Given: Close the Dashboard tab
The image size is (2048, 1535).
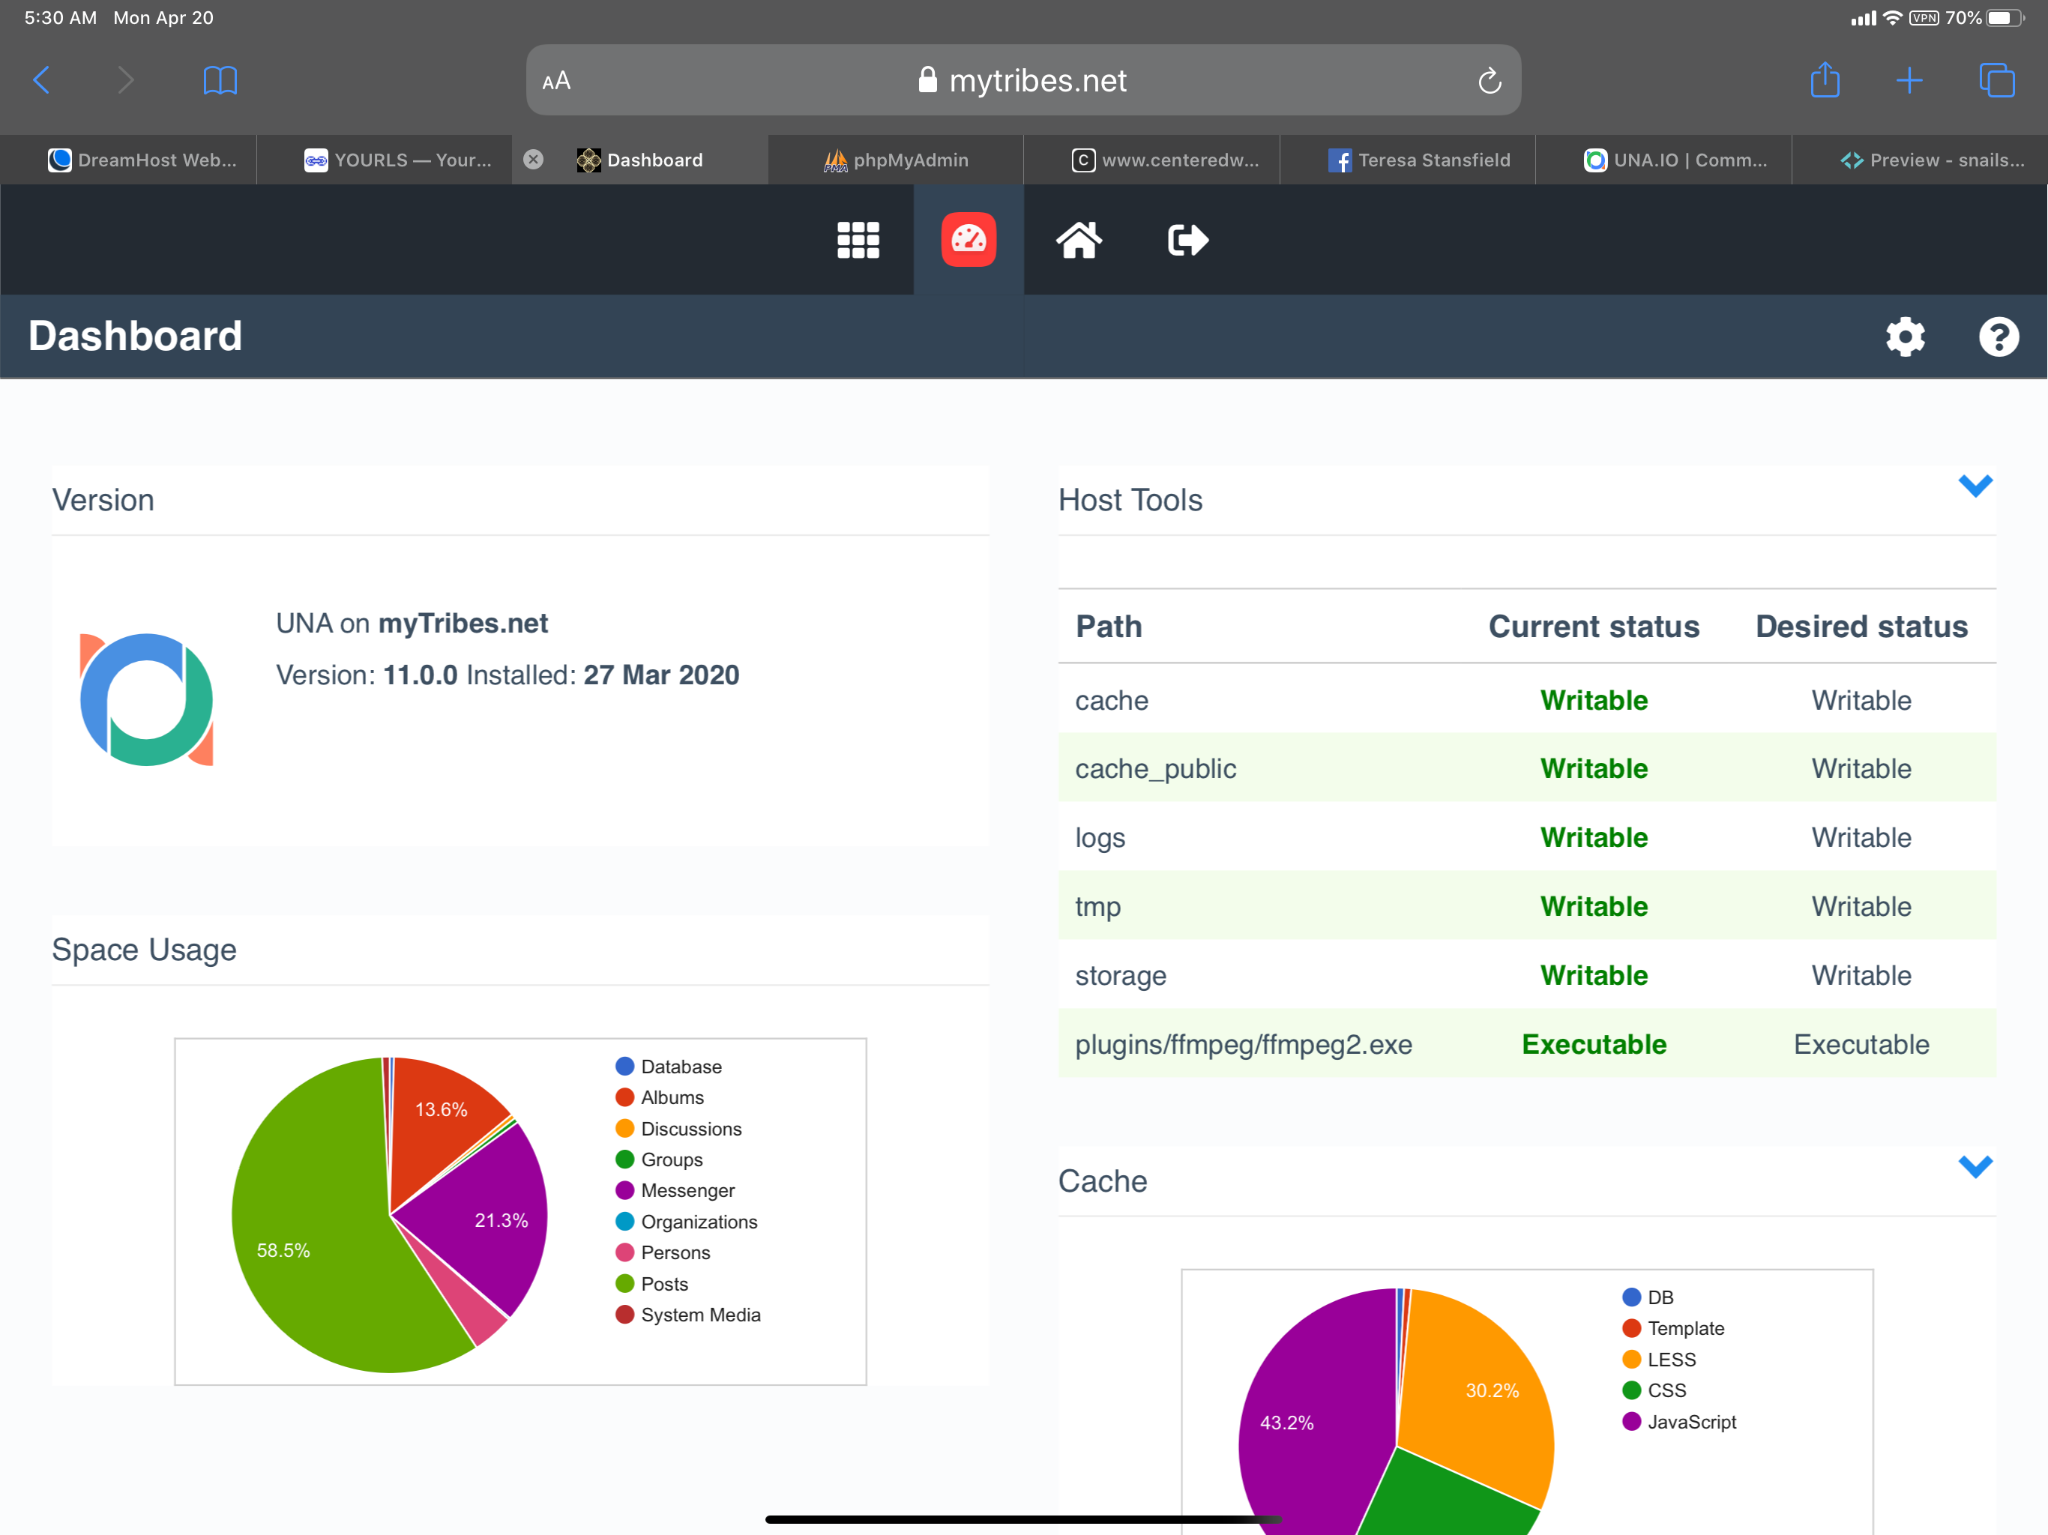Looking at the screenshot, I should point(534,160).
